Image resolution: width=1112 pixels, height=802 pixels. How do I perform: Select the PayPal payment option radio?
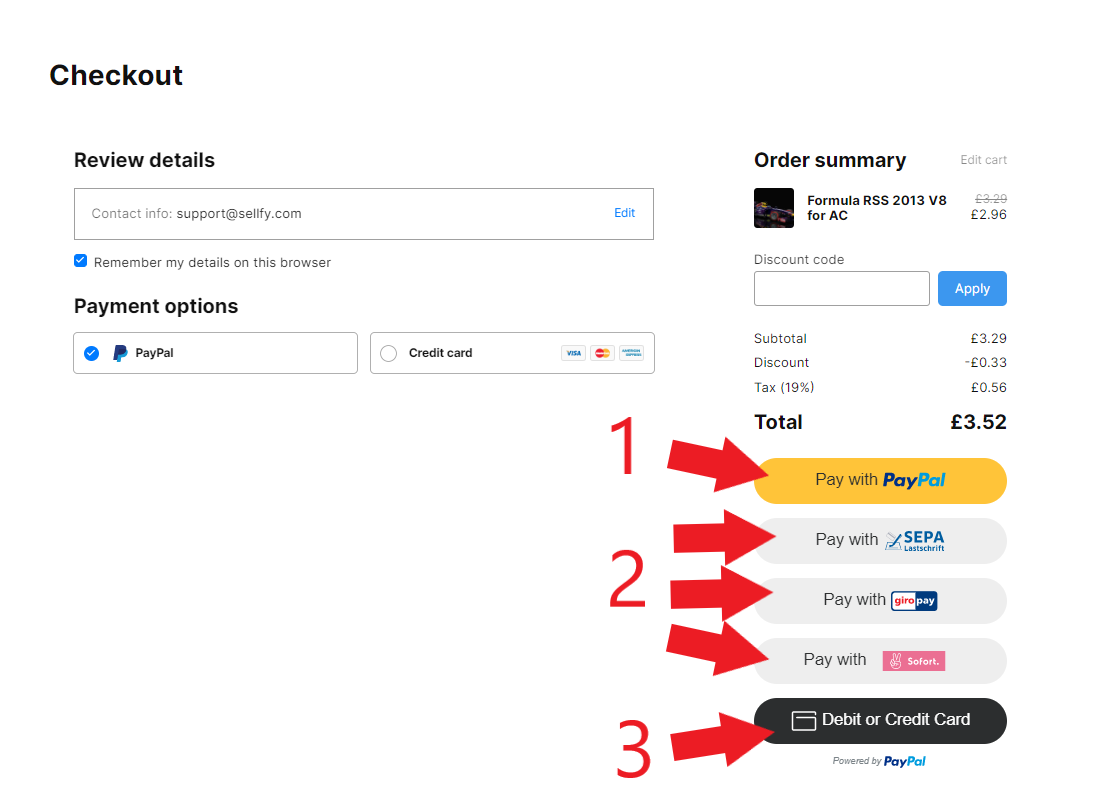(x=91, y=353)
